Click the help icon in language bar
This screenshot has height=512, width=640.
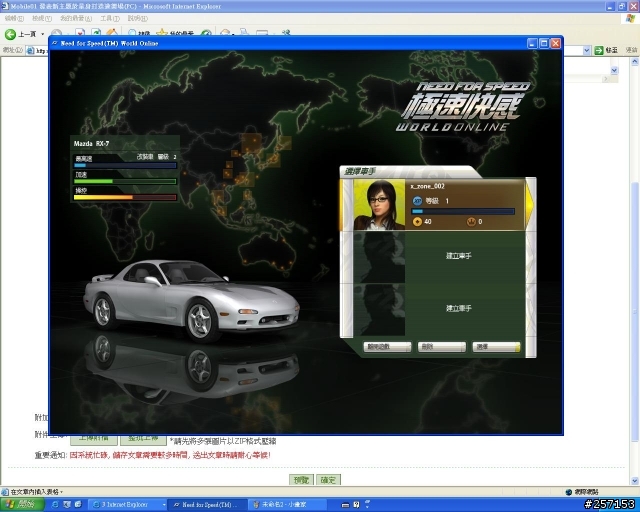tap(356, 505)
